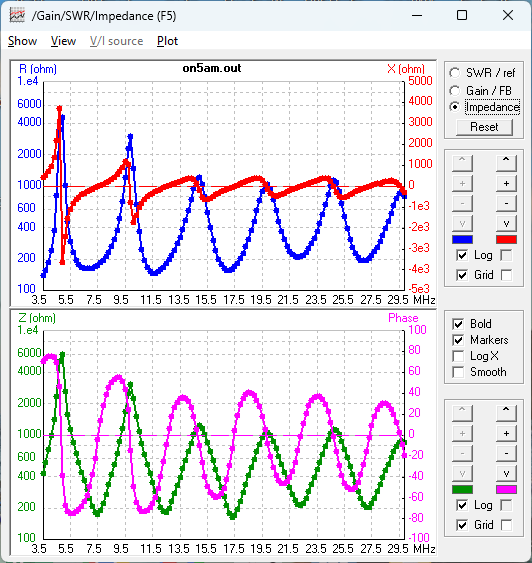This screenshot has width=532, height=563.
Task: Click the grayed ^ button above the blue swatch
Action: tap(462, 163)
